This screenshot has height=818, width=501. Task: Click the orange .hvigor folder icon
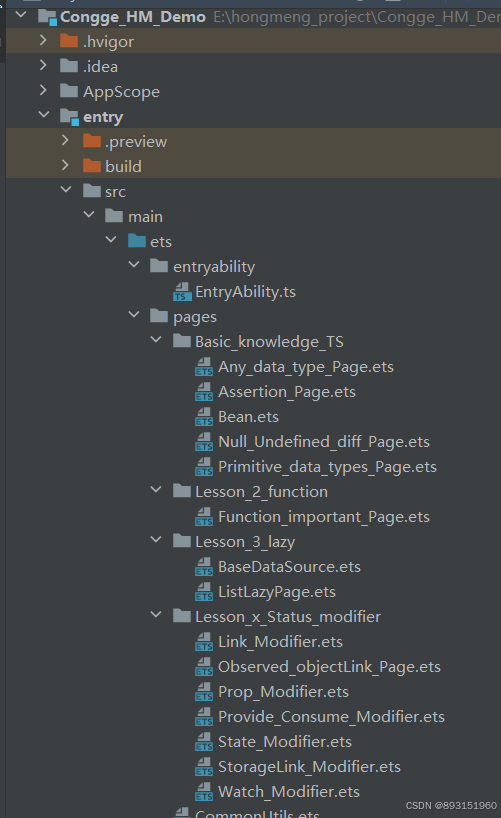(69, 41)
